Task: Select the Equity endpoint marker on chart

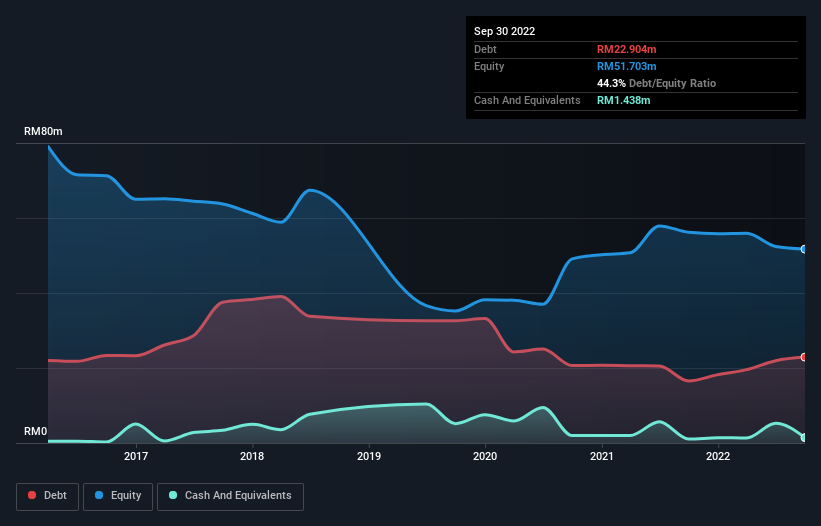Action: pyautogui.click(x=804, y=249)
